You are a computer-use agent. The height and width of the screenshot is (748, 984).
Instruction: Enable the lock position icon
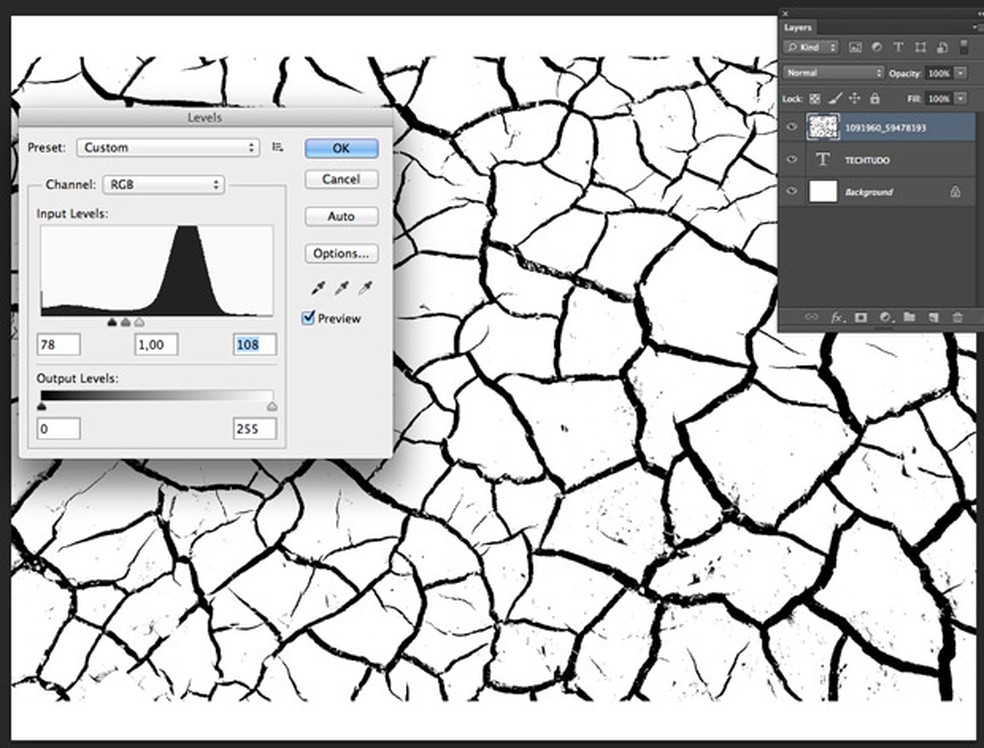pos(854,99)
